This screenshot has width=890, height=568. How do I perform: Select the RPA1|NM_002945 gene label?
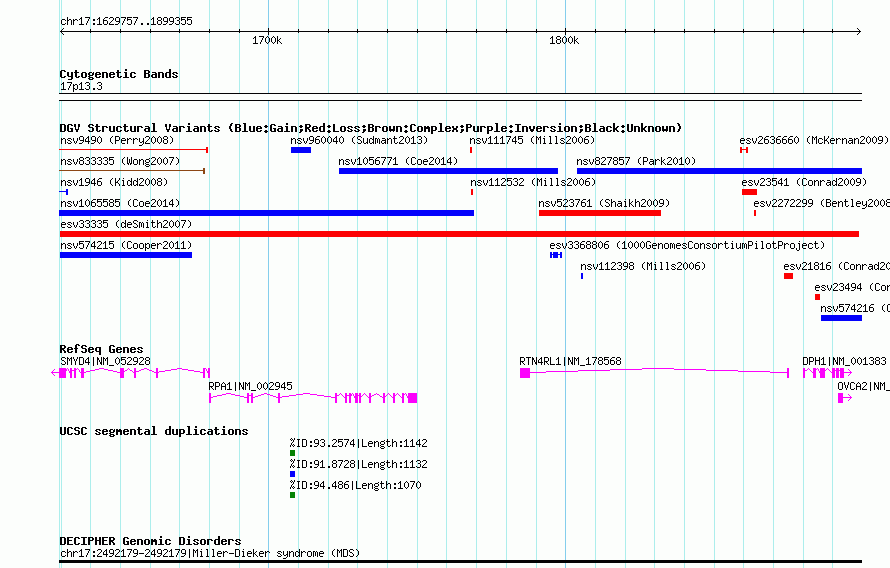click(x=250, y=386)
